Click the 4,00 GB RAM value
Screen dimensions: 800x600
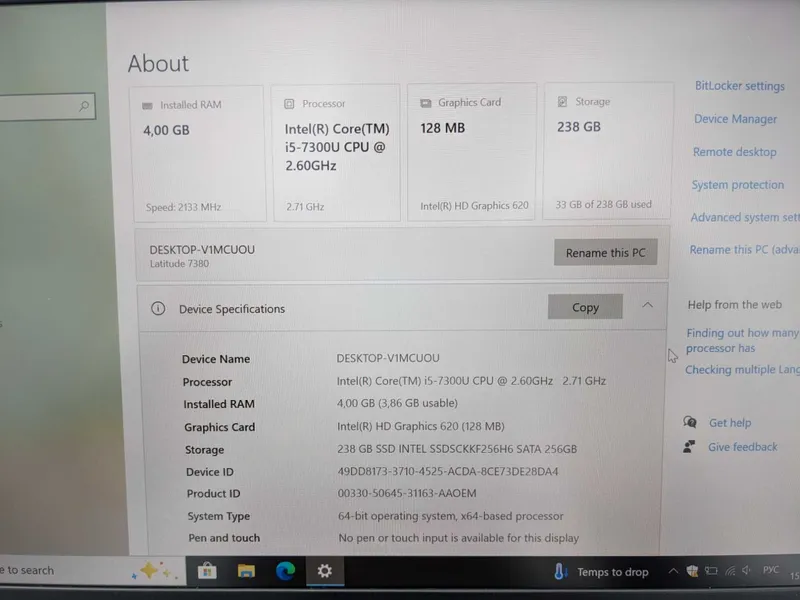pos(166,131)
